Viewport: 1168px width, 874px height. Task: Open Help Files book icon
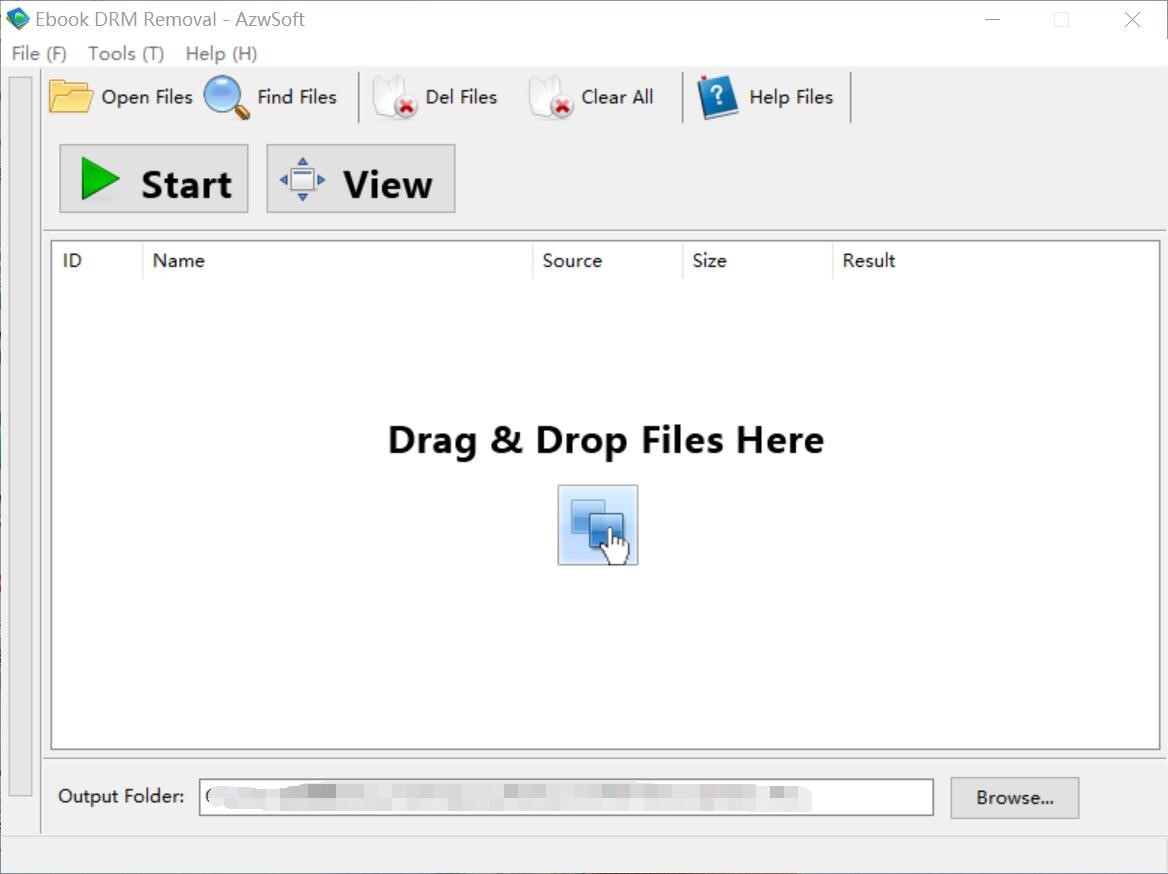pos(717,97)
